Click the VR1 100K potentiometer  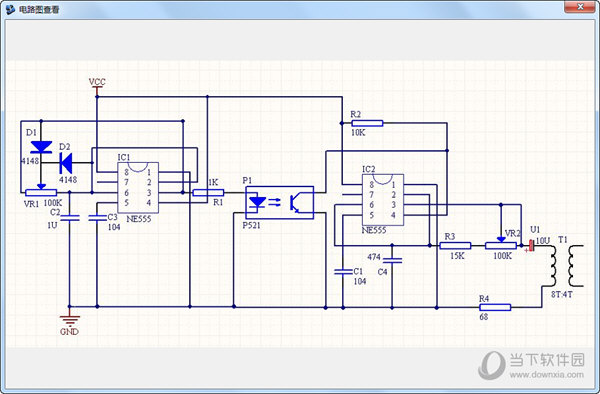click(41, 192)
